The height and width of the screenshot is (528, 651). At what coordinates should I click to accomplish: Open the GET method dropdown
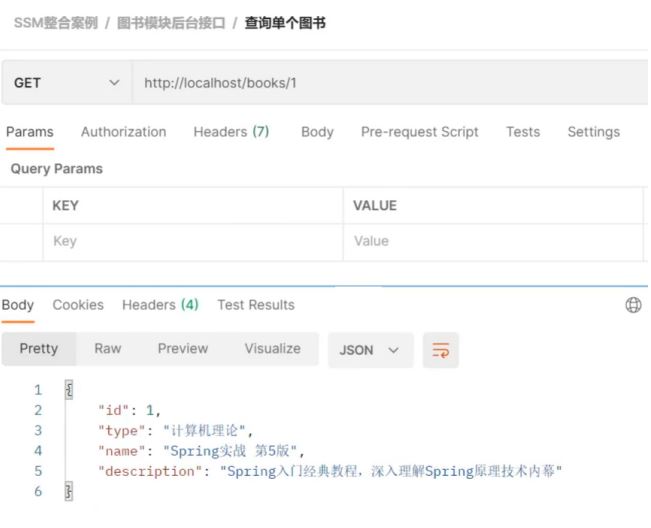[x=67, y=83]
